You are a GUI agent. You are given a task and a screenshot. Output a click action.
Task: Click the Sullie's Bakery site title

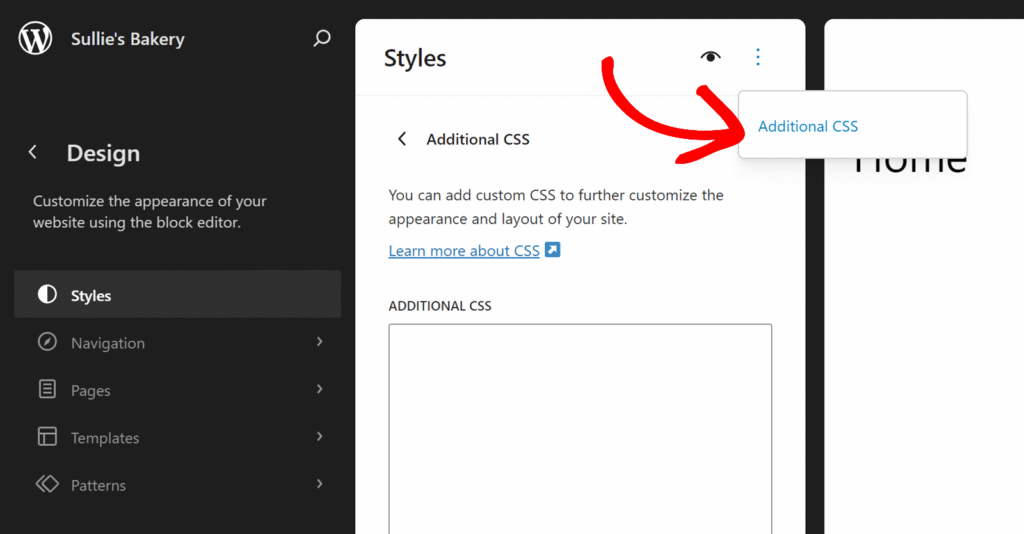click(127, 39)
